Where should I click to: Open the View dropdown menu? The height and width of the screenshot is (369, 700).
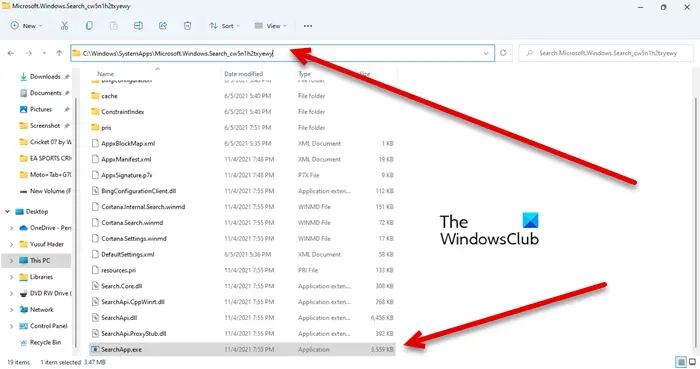(271, 26)
